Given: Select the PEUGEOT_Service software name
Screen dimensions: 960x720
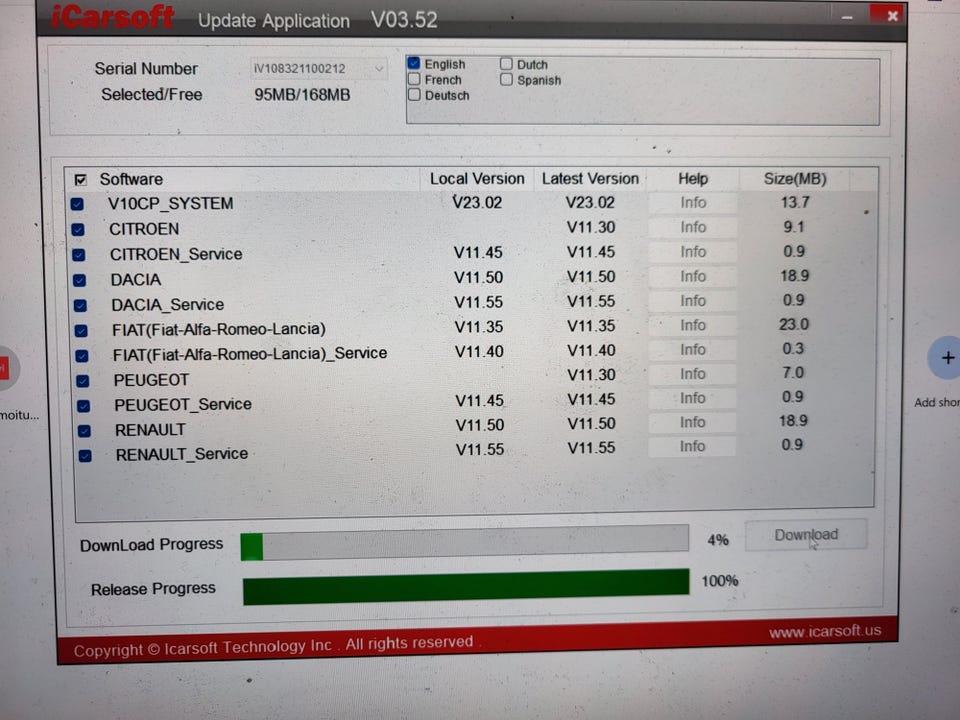Looking at the screenshot, I should pos(182,405).
